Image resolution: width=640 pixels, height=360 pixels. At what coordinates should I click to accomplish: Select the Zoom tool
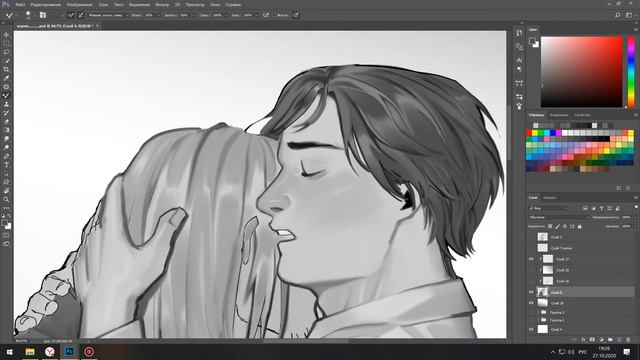(6, 200)
